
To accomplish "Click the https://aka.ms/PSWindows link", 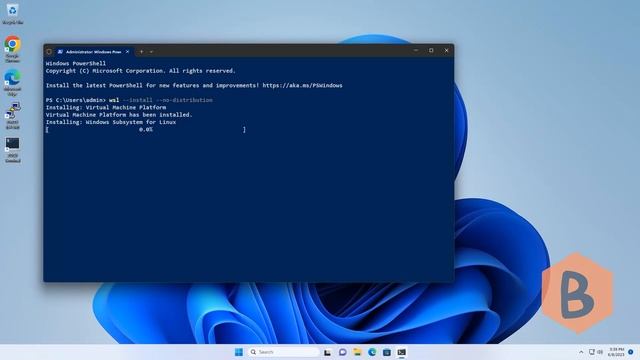I will [302, 85].
